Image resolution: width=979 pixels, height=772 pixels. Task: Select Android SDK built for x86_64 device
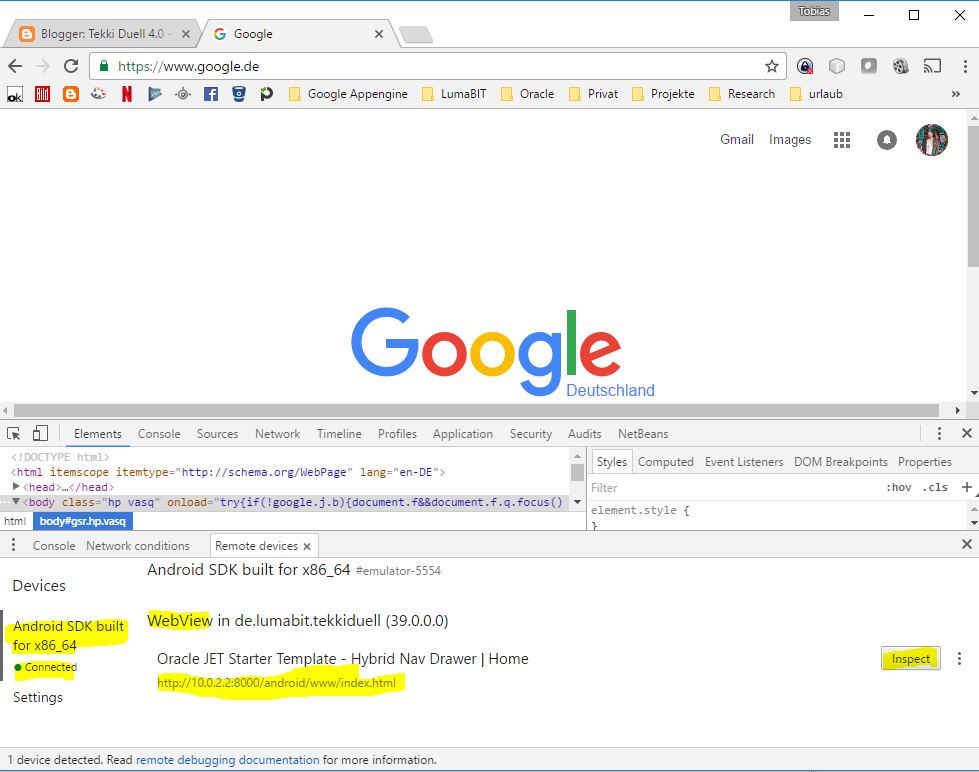pyautogui.click(x=68, y=635)
